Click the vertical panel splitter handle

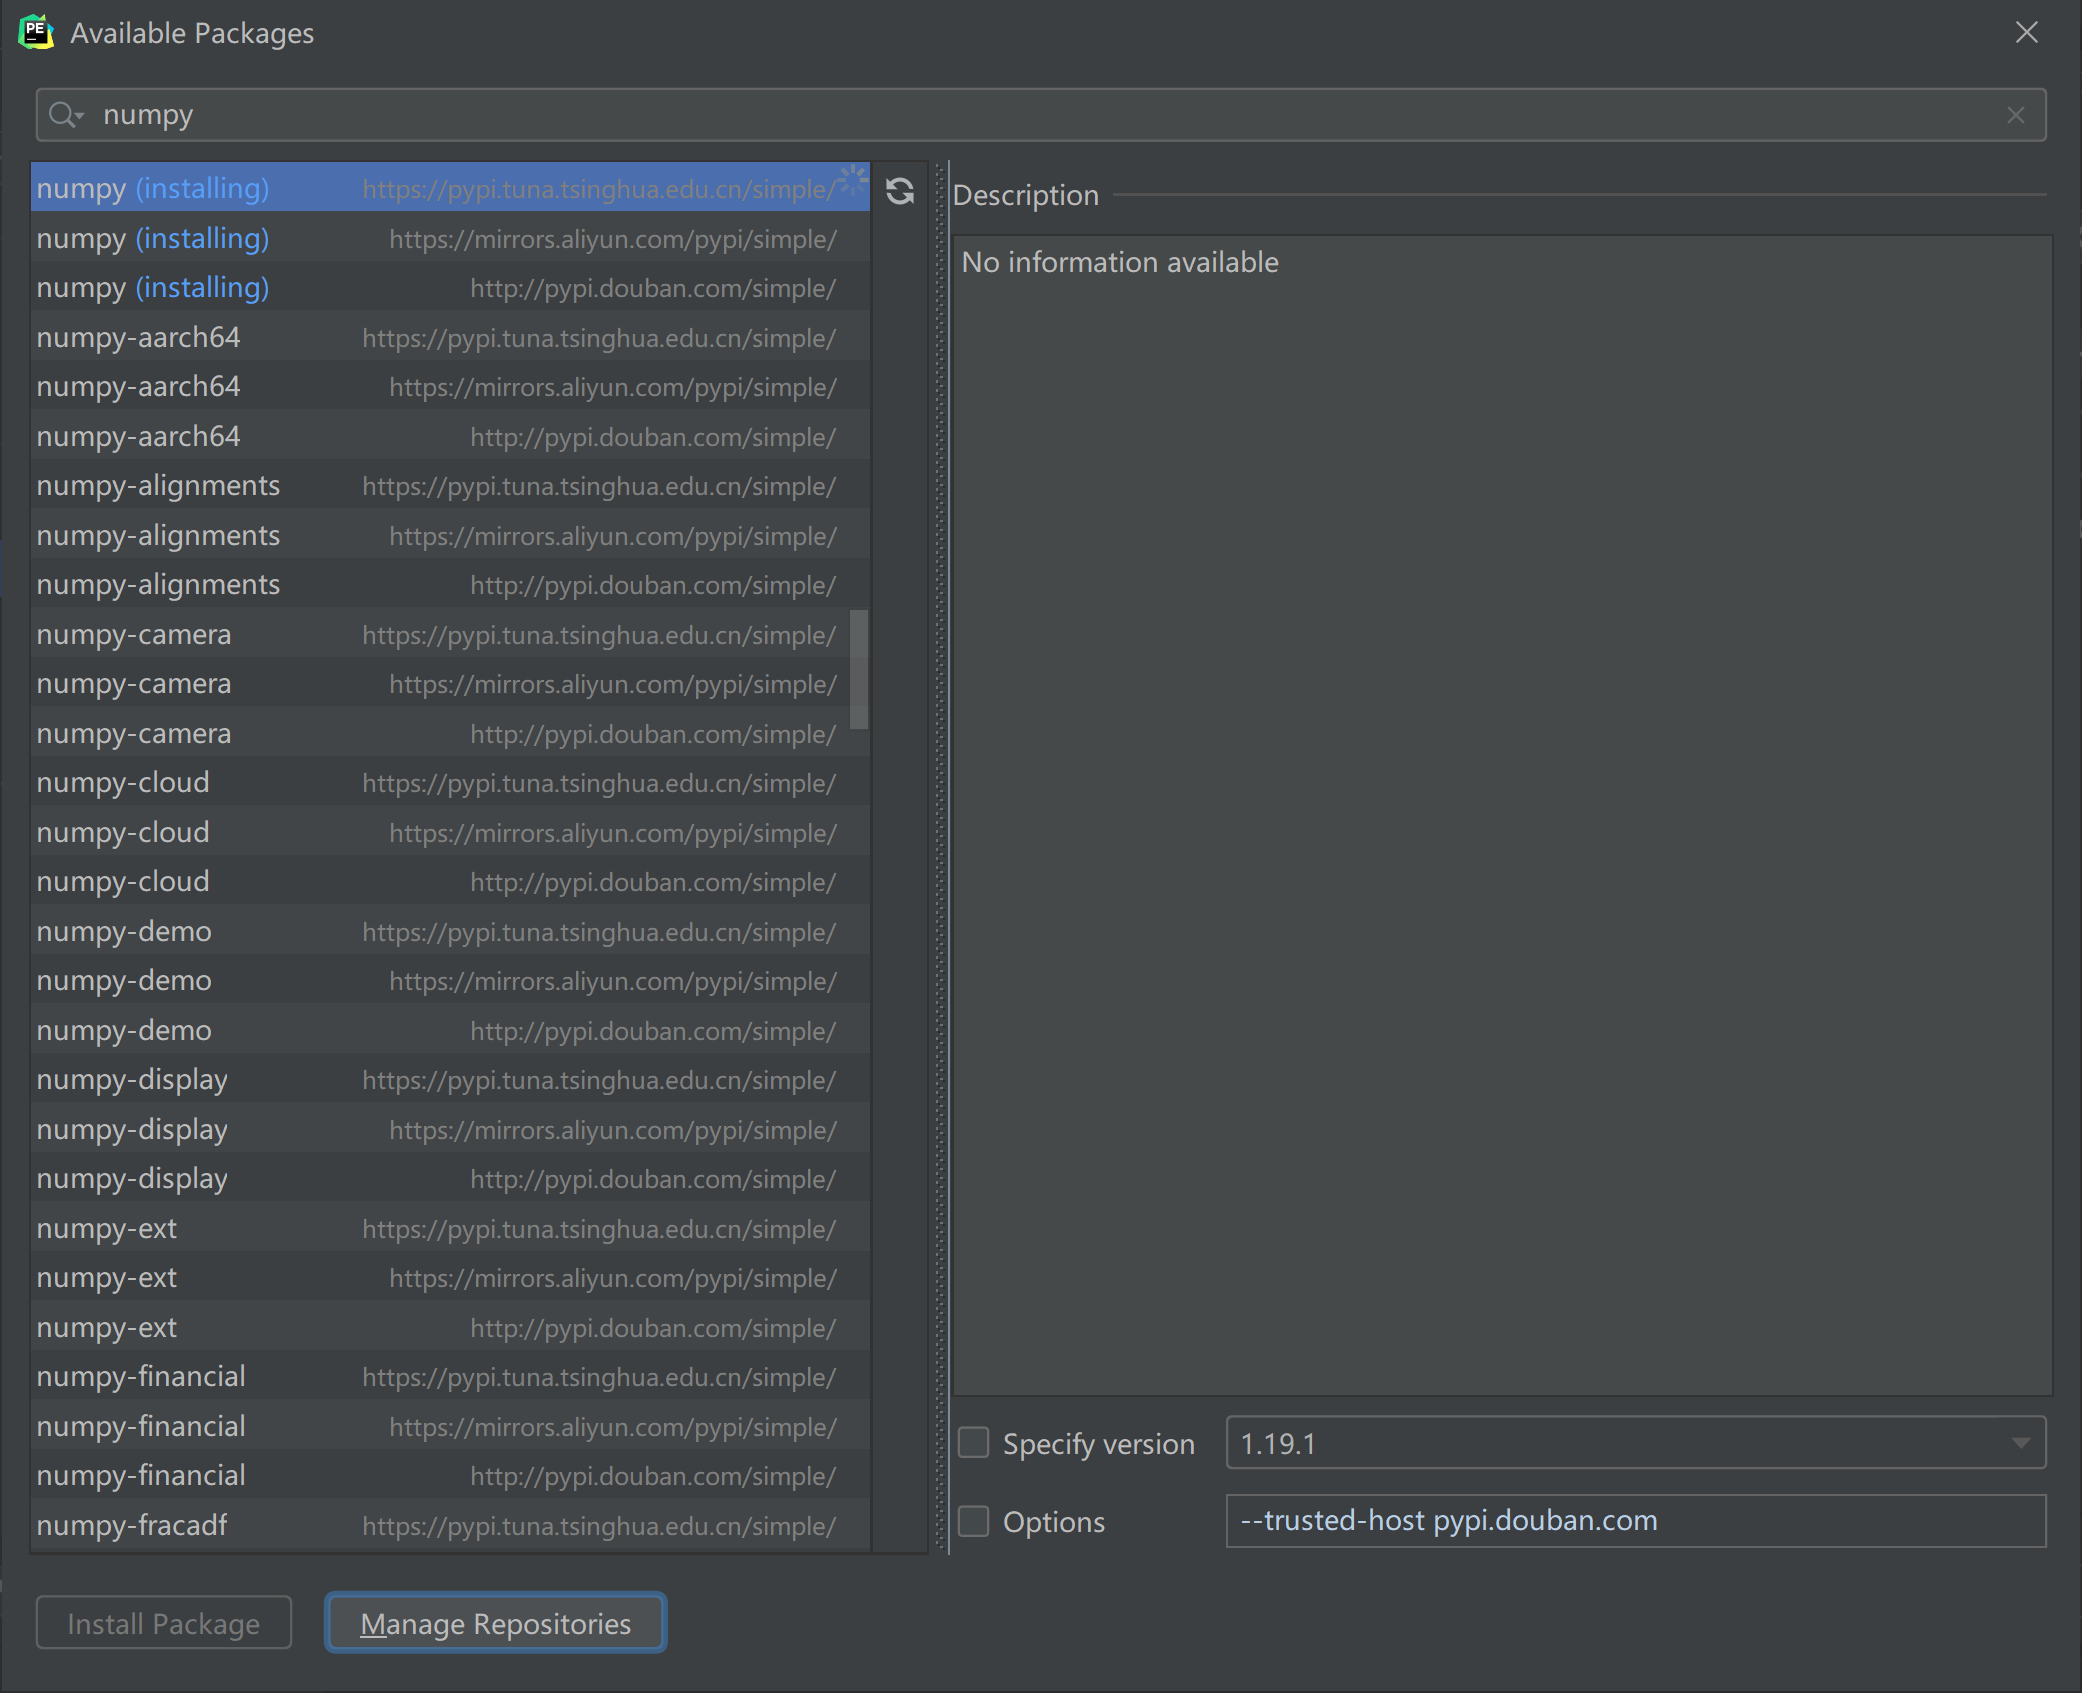click(x=941, y=857)
